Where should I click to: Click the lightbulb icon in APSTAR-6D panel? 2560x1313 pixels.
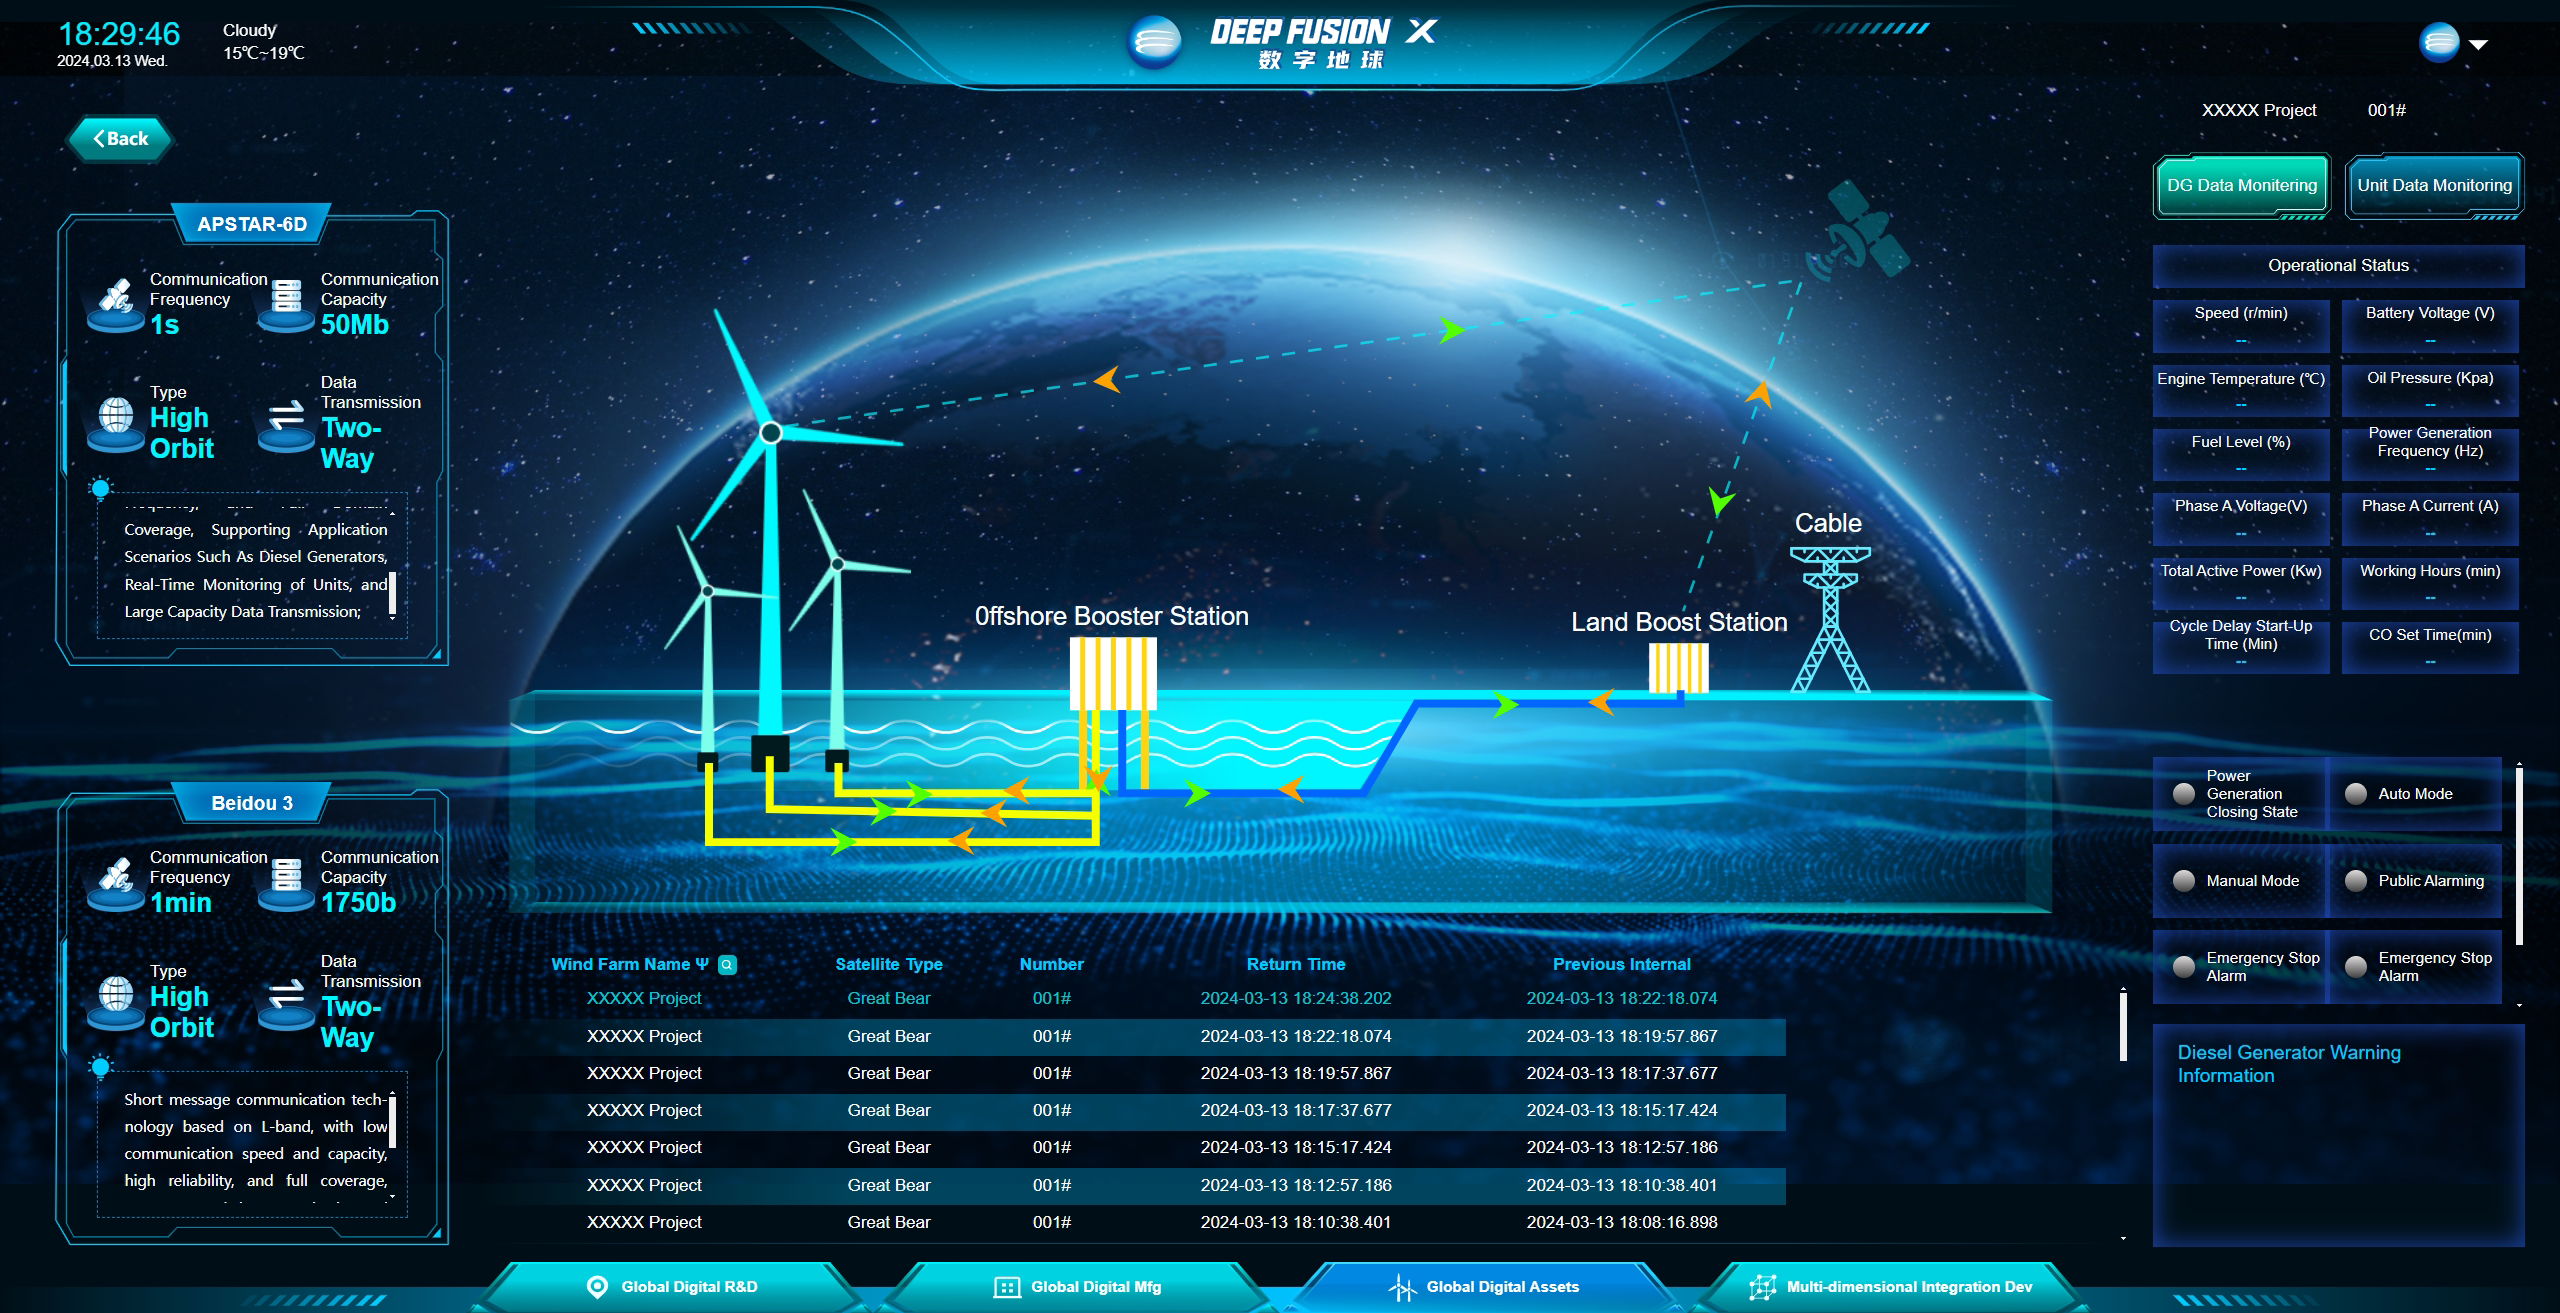pyautogui.click(x=100, y=489)
